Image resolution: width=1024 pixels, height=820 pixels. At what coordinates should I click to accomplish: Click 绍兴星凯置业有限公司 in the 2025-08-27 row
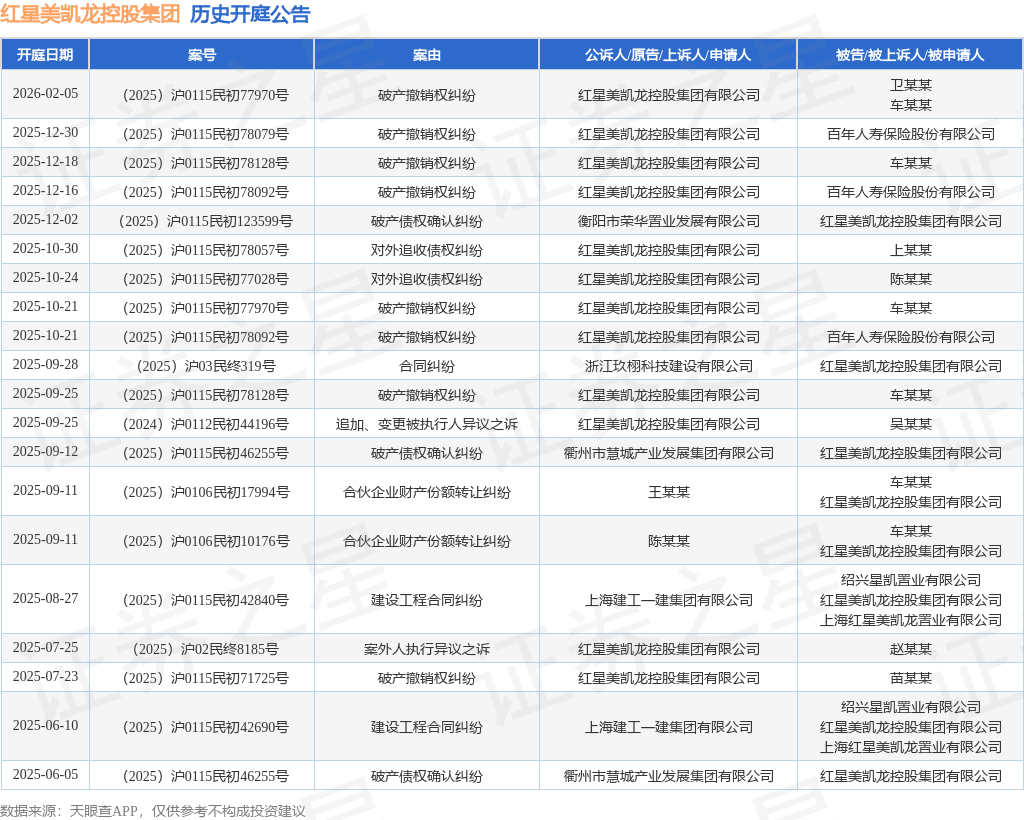tap(911, 579)
